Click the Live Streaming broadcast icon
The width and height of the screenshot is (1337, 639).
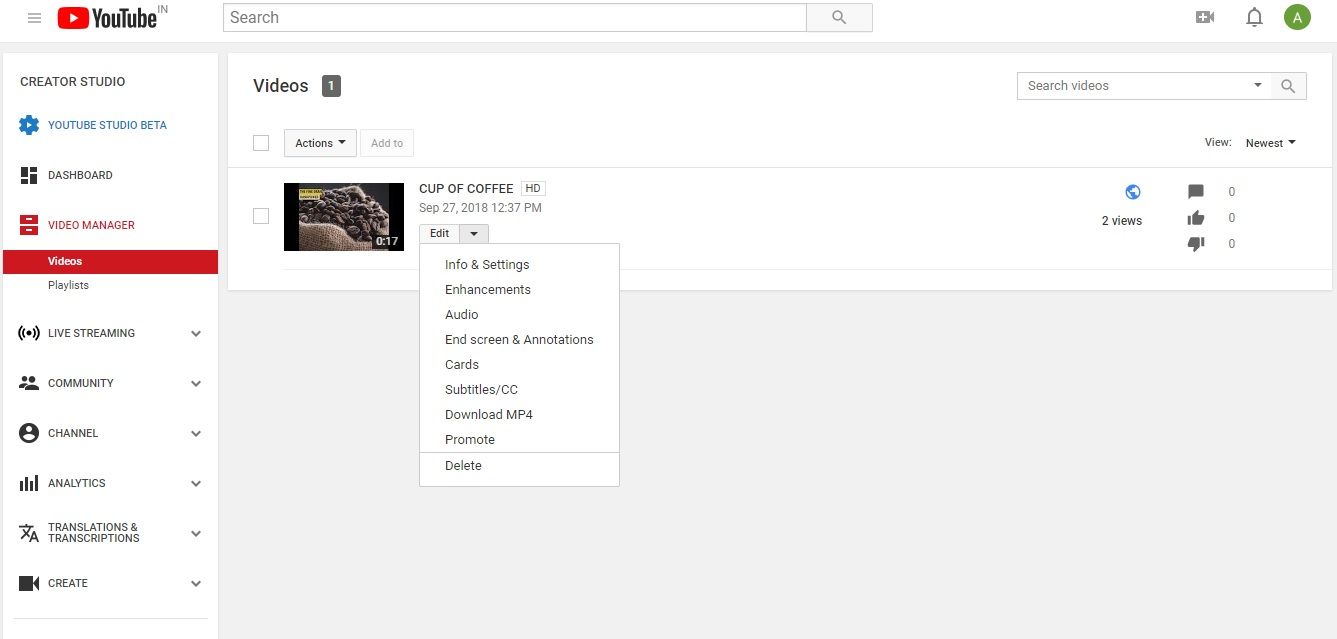point(29,333)
